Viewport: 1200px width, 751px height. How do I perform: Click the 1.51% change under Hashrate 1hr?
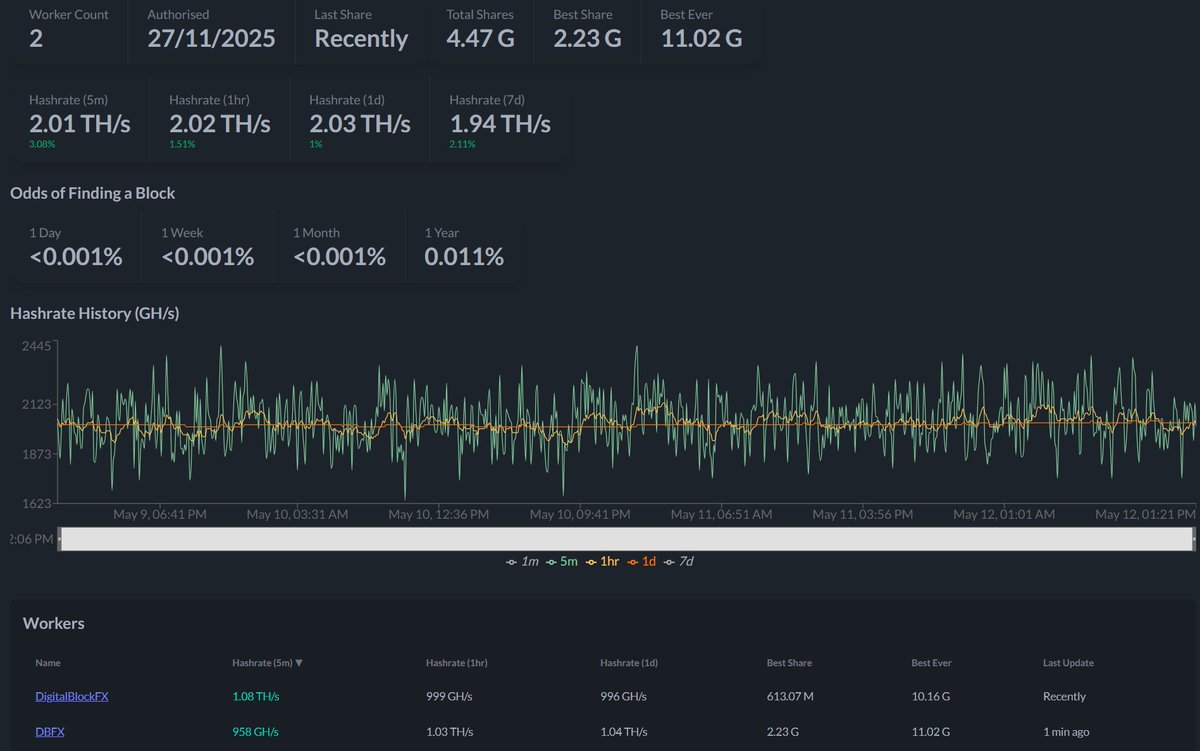coord(182,145)
